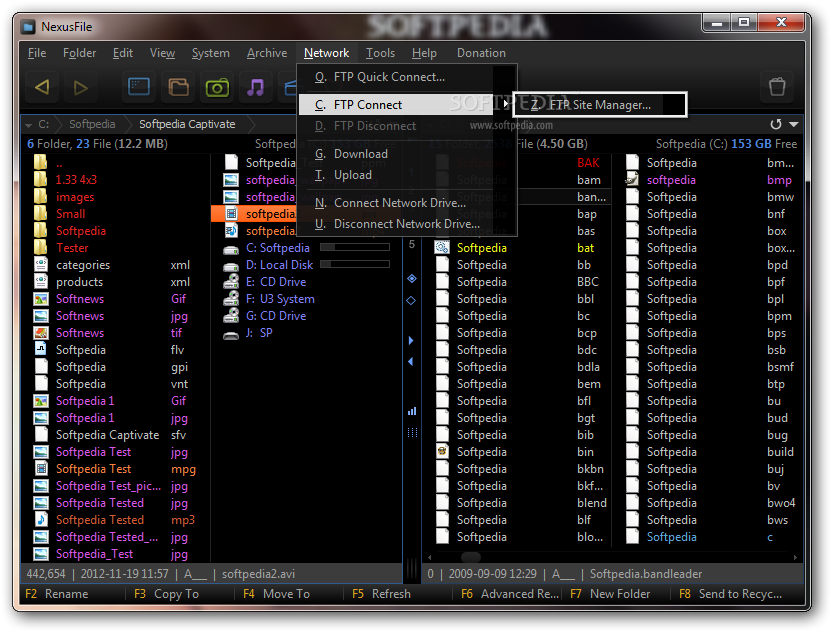The height and width of the screenshot is (632, 832).
Task: Open the Donation menu
Action: coord(481,53)
